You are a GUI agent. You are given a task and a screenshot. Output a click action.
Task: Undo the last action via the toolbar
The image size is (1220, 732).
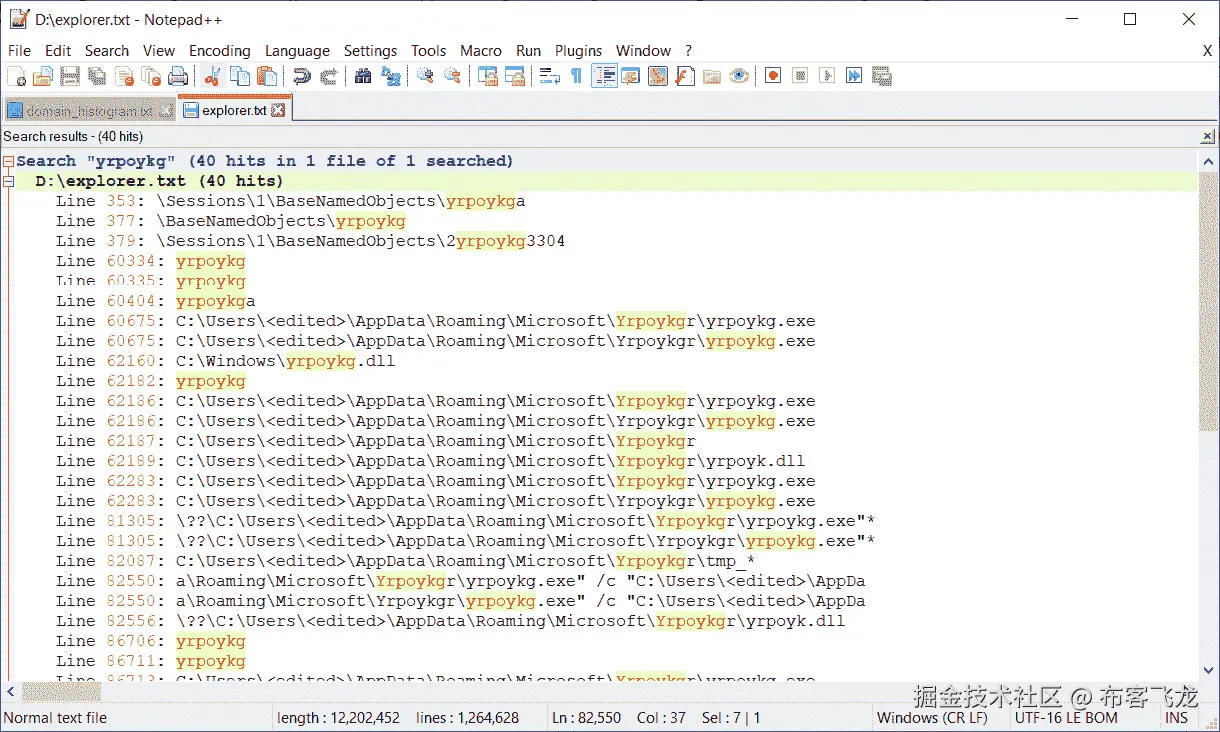pos(301,76)
